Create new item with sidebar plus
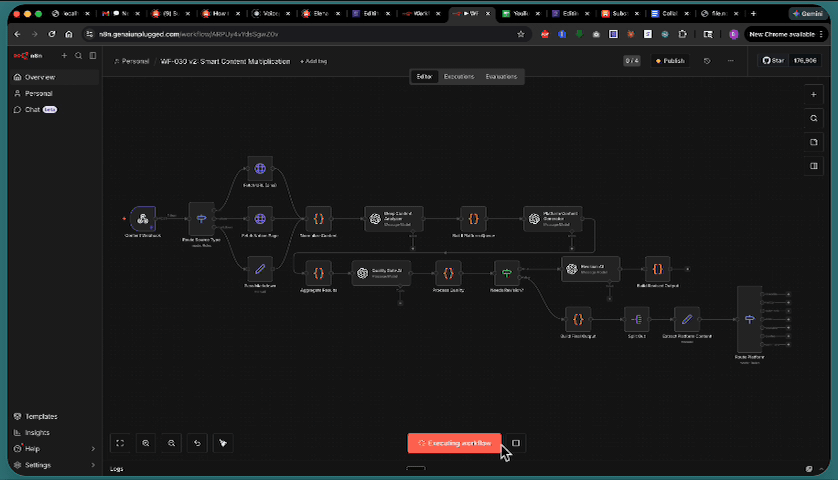 click(x=64, y=56)
